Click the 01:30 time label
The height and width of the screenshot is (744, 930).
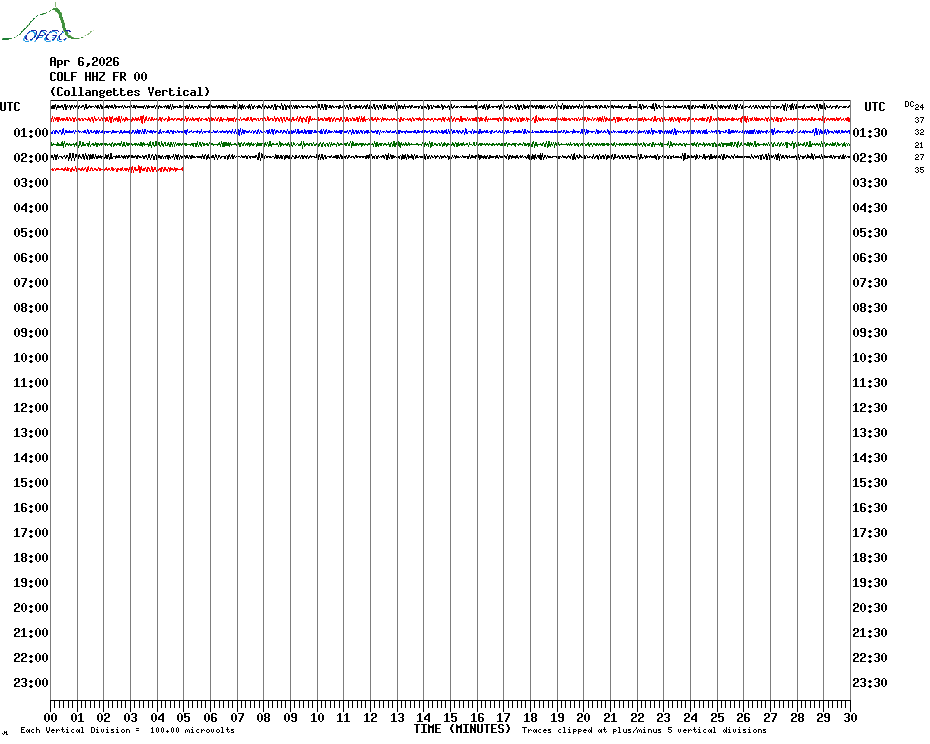(x=870, y=132)
